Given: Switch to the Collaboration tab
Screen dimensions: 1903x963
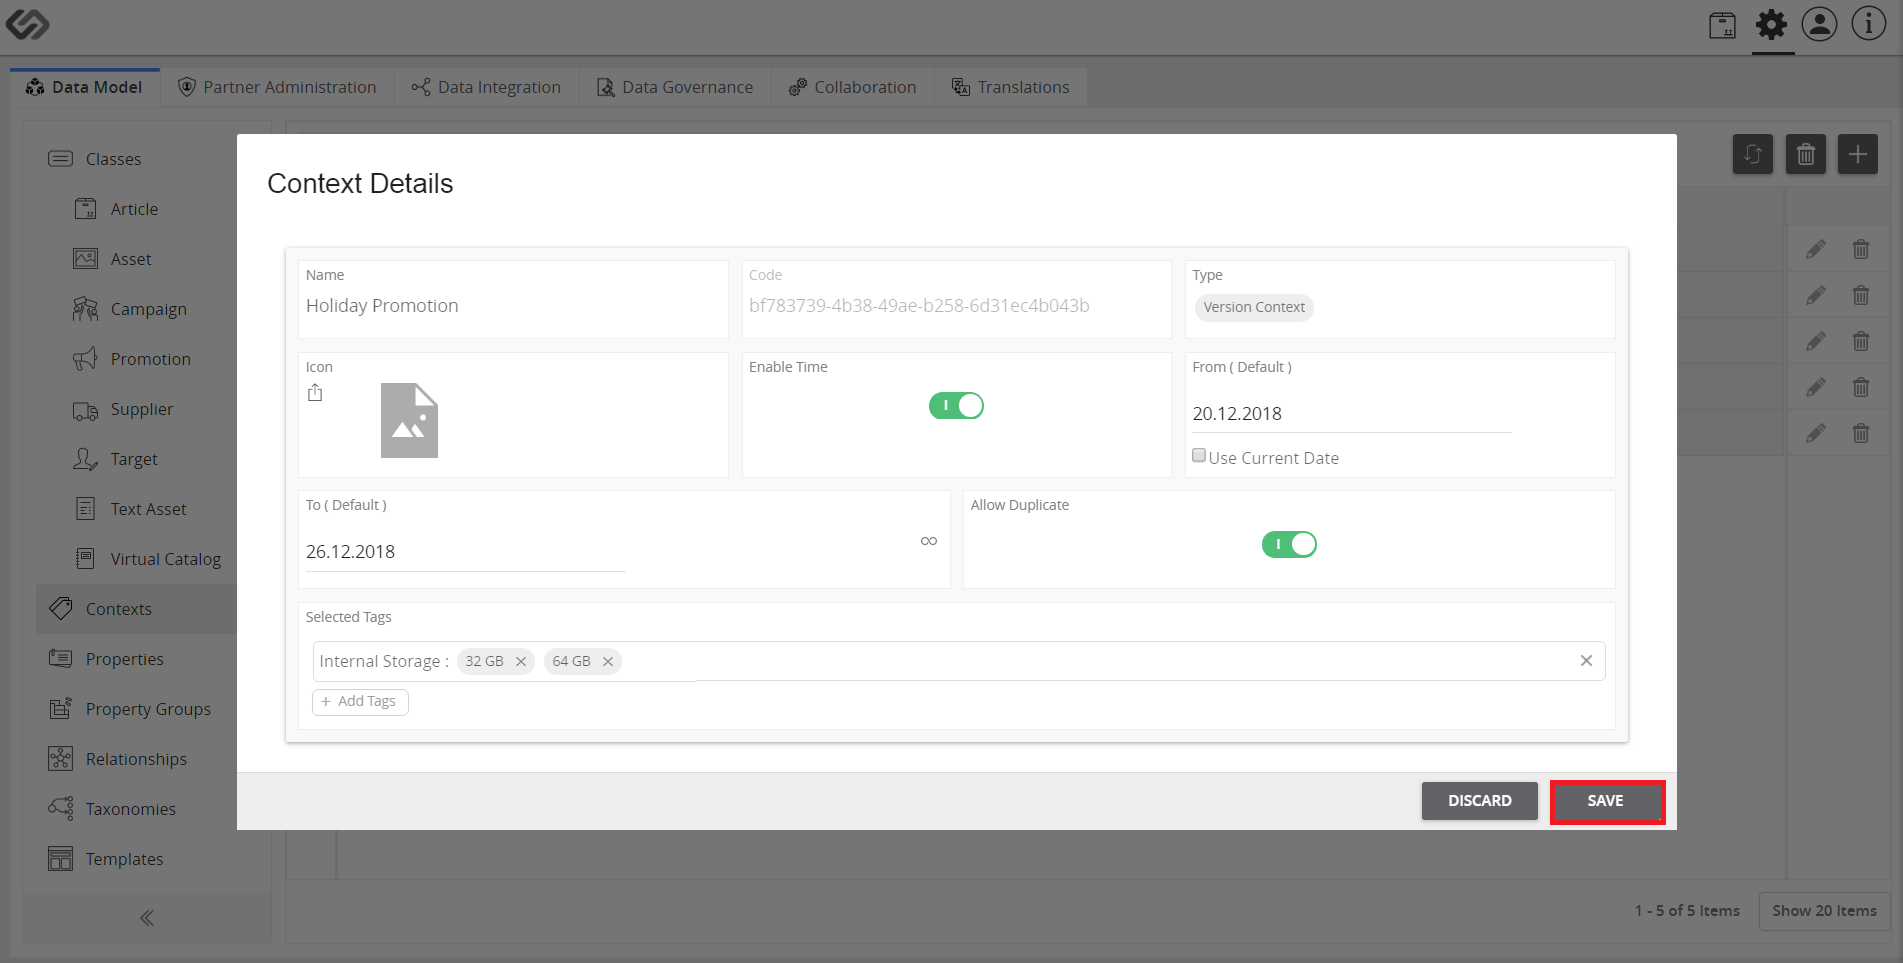Looking at the screenshot, I should (852, 87).
